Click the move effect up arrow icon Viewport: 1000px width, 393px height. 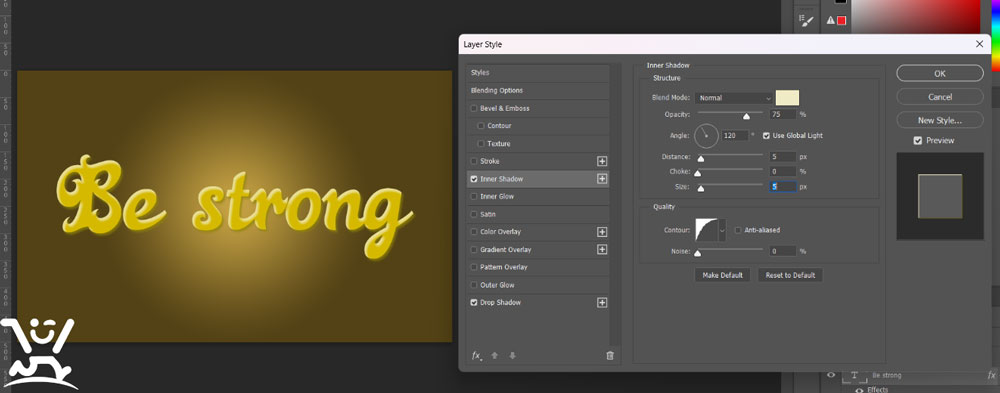(494, 356)
